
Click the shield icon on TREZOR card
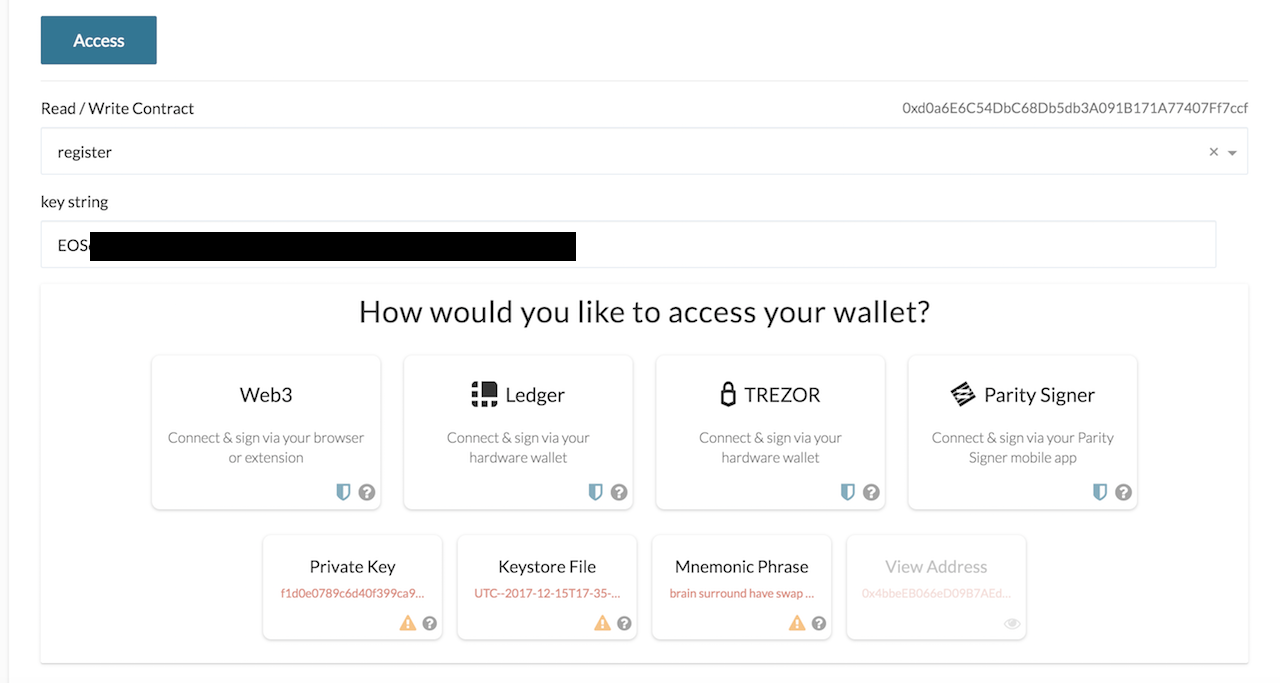848,492
